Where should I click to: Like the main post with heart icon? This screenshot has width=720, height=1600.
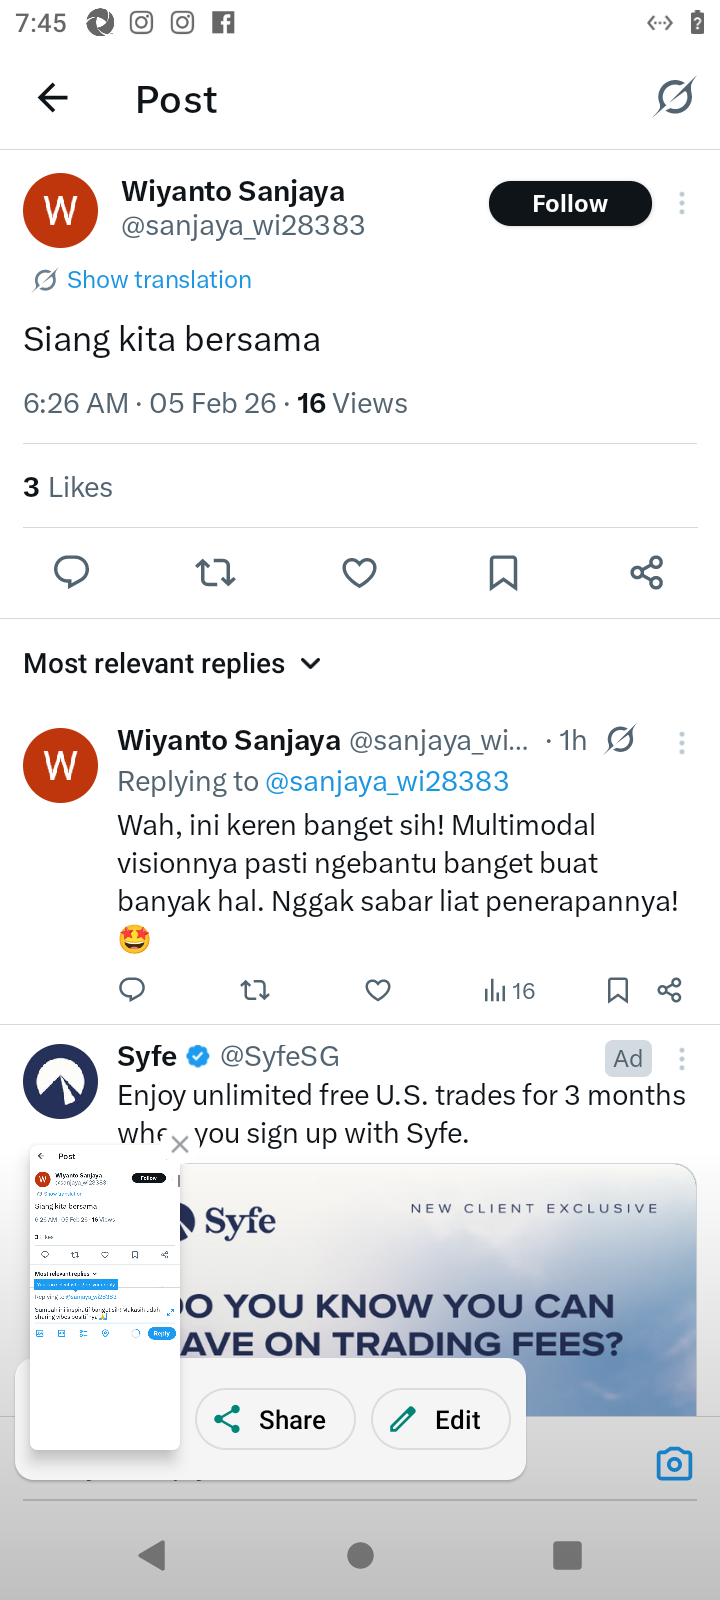coord(359,572)
